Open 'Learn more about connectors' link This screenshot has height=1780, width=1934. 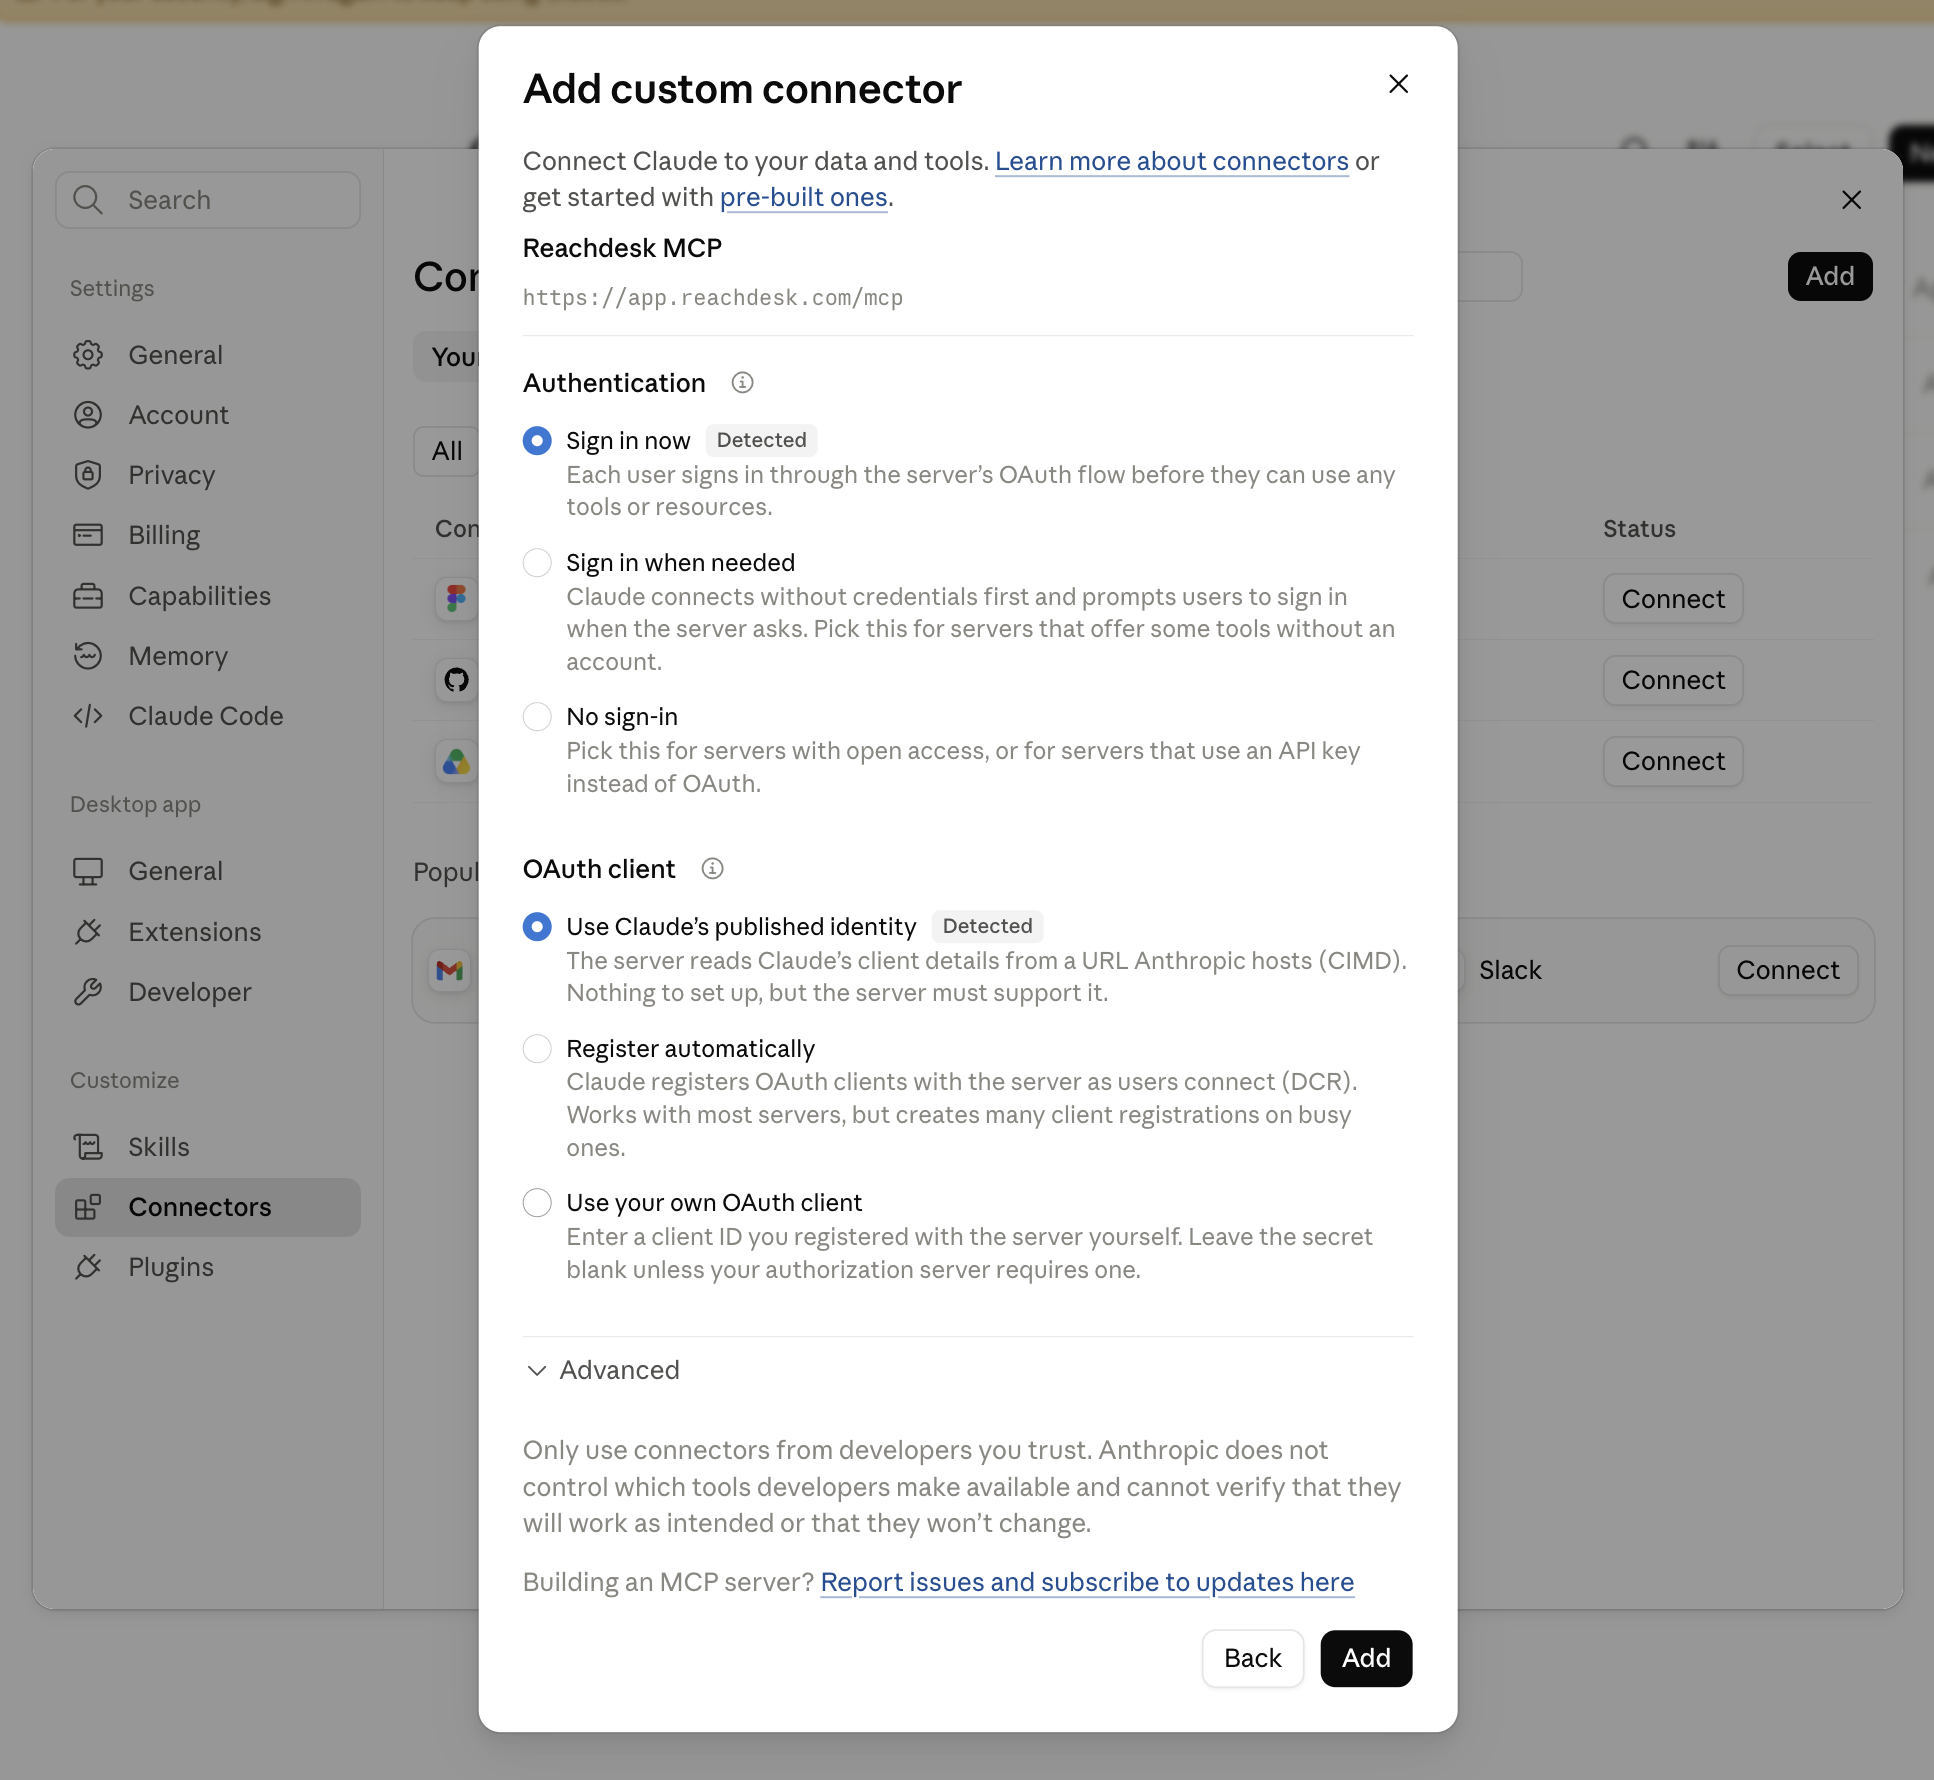pos(1172,162)
